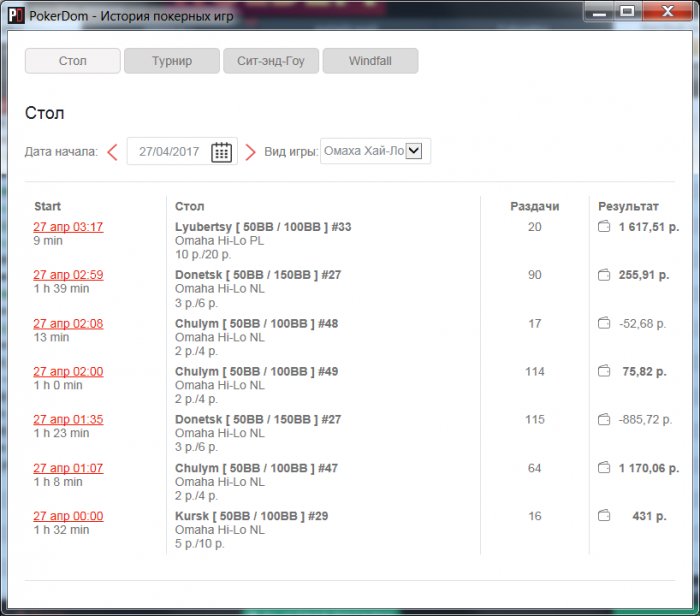The width and height of the screenshot is (700, 616).
Task: Open session link 27 апр 03:17
Action: 68,227
